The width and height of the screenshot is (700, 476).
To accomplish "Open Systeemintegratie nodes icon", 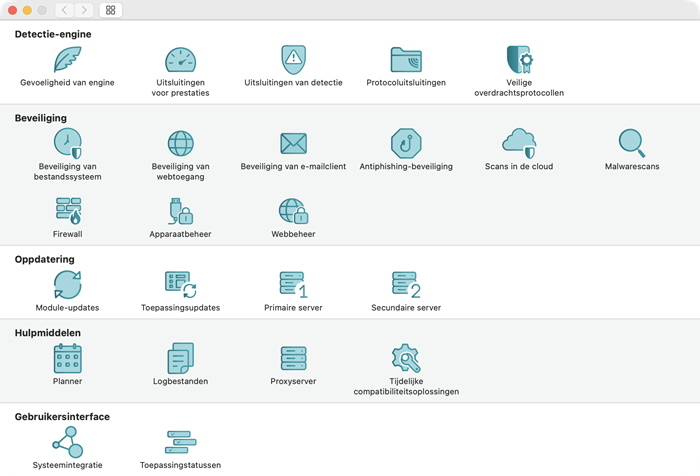I will pyautogui.click(x=67, y=442).
